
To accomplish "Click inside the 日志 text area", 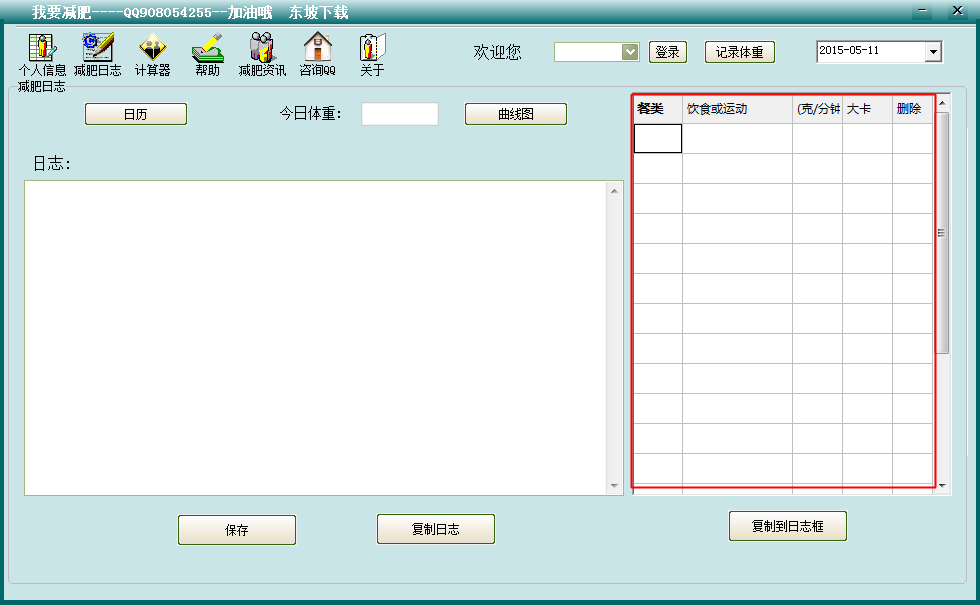I will point(316,338).
